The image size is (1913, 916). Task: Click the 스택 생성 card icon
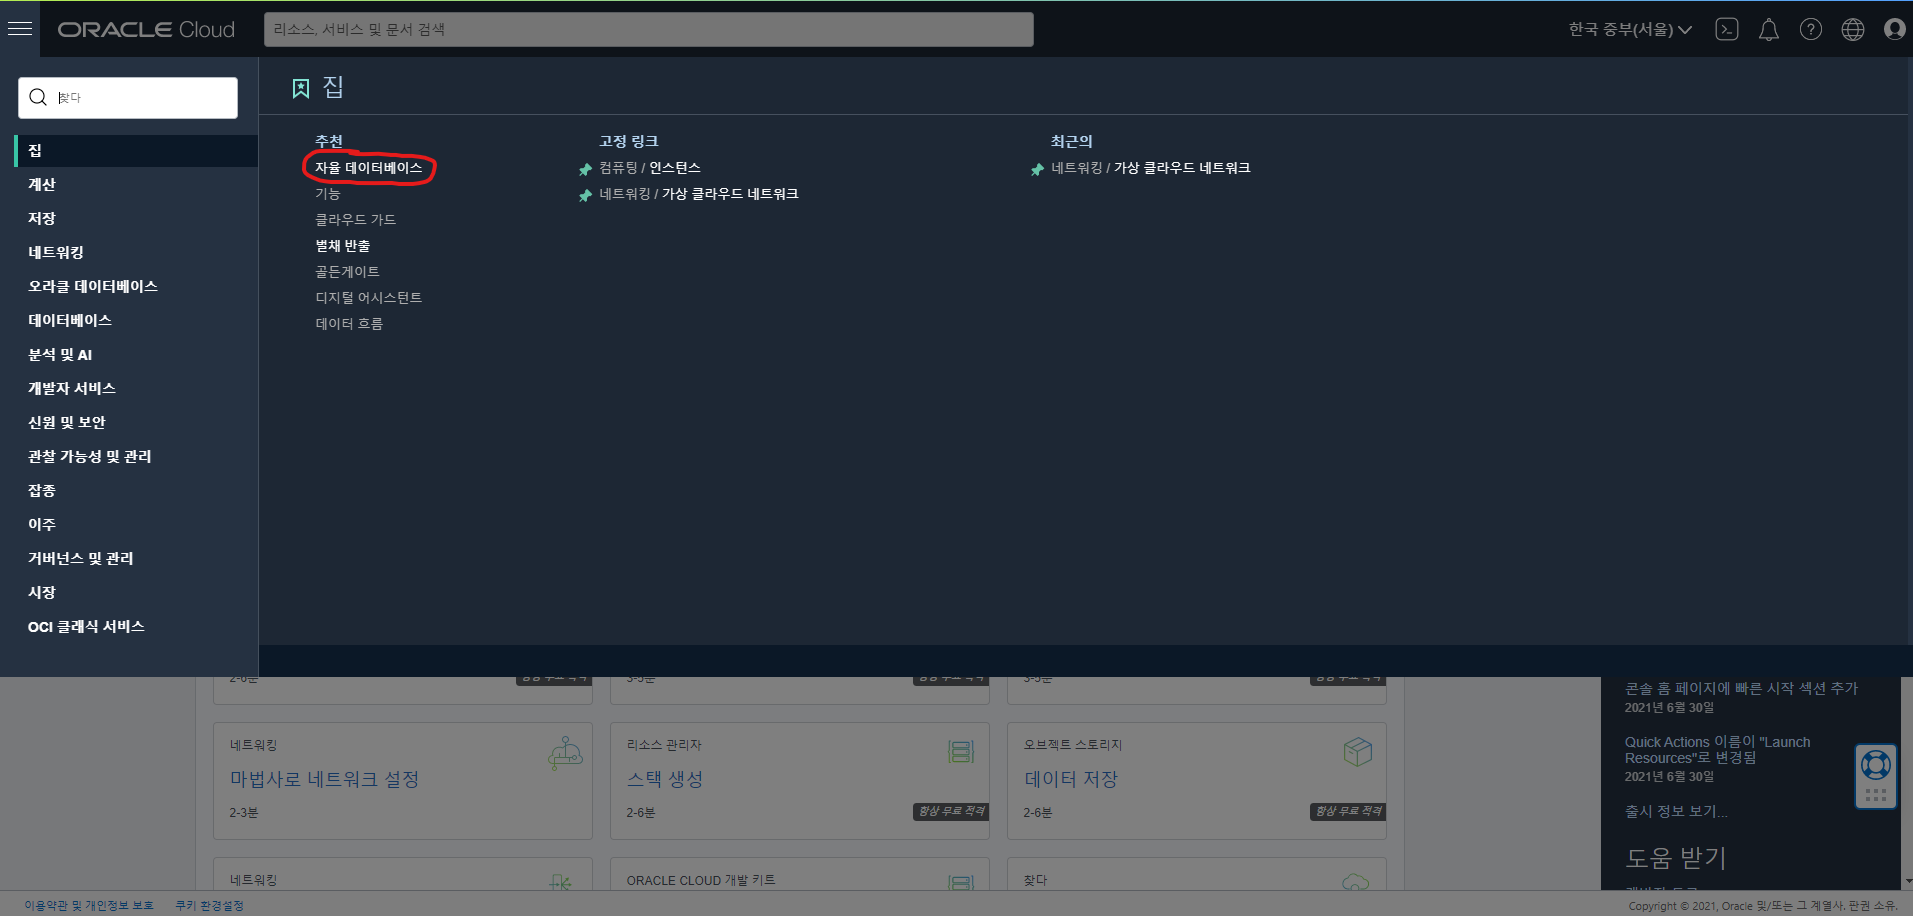coord(961,752)
